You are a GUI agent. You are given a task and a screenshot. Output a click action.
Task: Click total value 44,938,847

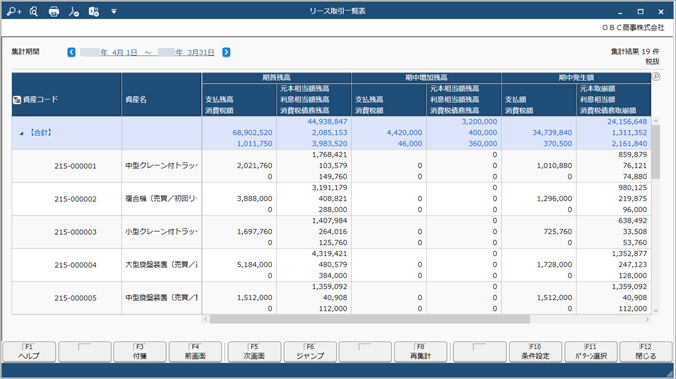click(327, 122)
